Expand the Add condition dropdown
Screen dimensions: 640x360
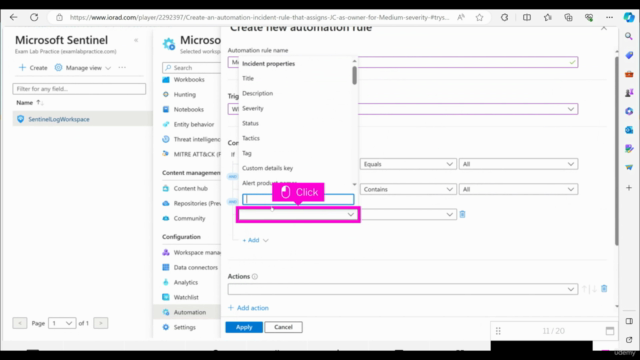256,240
